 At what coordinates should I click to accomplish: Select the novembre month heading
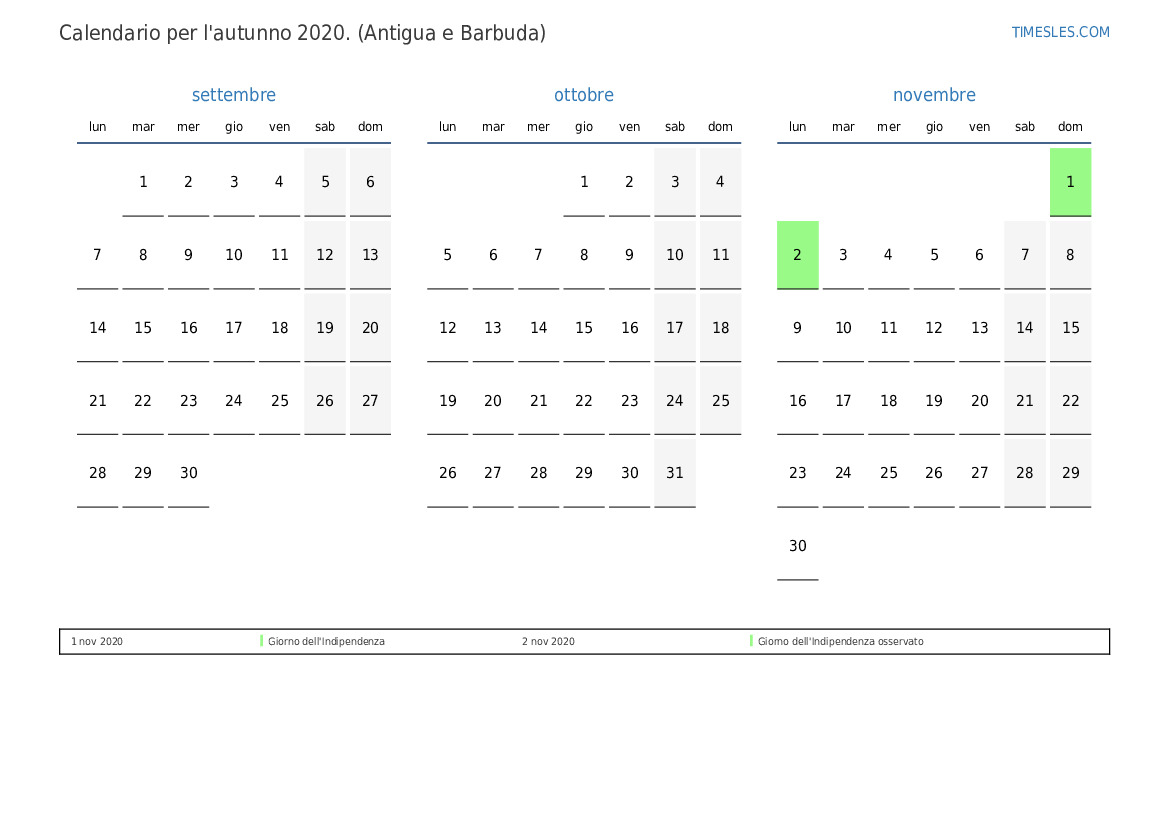coord(934,95)
